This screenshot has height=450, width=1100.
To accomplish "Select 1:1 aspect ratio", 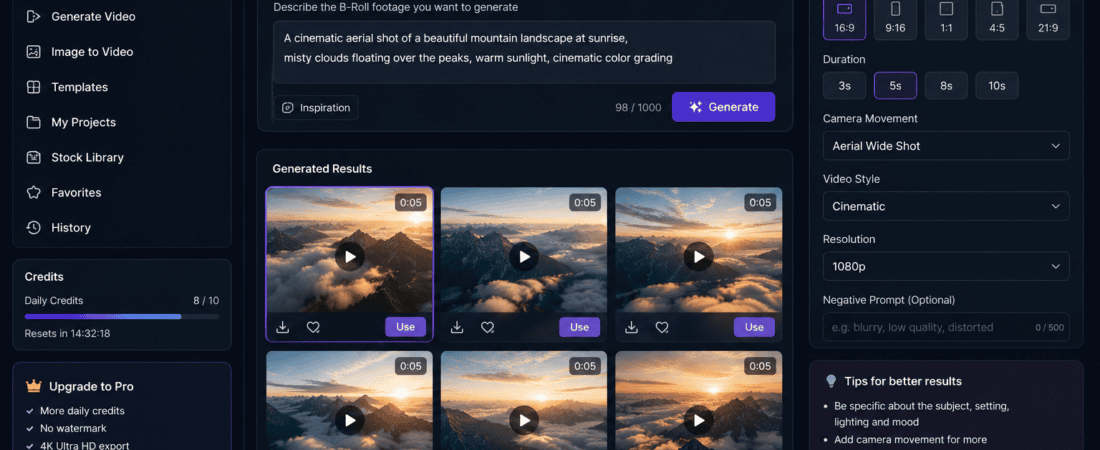I will coord(946,19).
